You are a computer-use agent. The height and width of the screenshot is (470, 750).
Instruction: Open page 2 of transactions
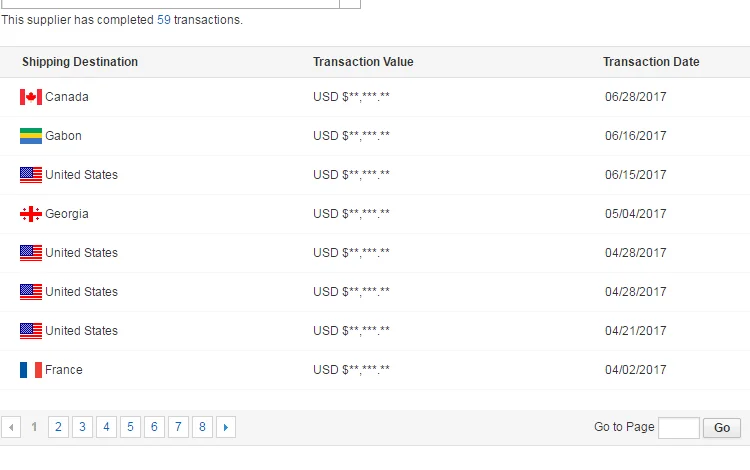click(x=58, y=427)
